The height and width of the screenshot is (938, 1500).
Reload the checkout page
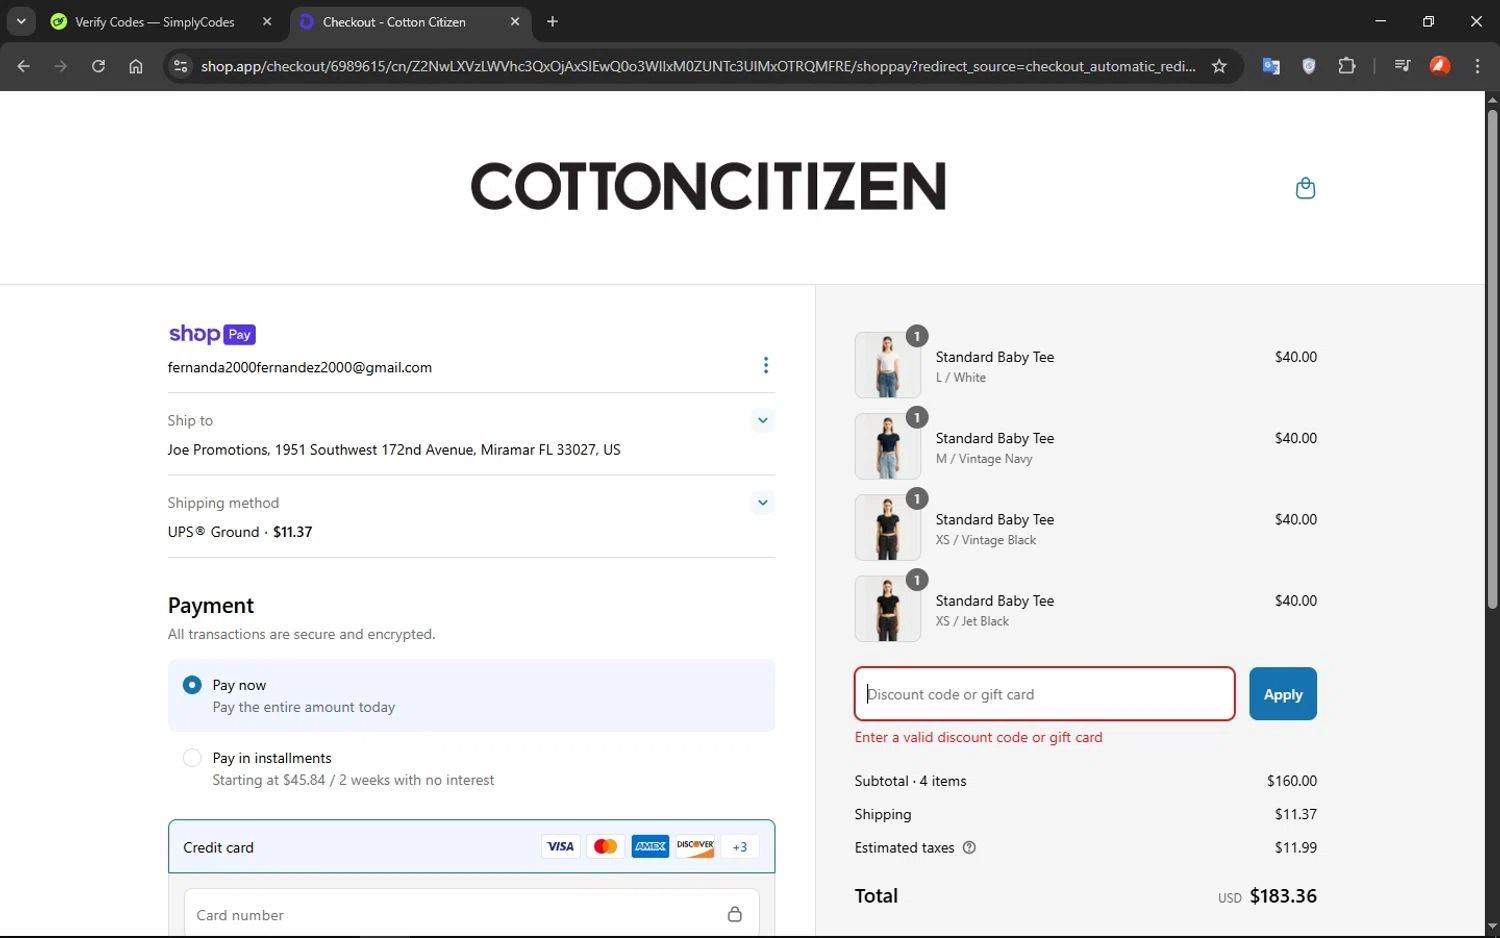(98, 66)
